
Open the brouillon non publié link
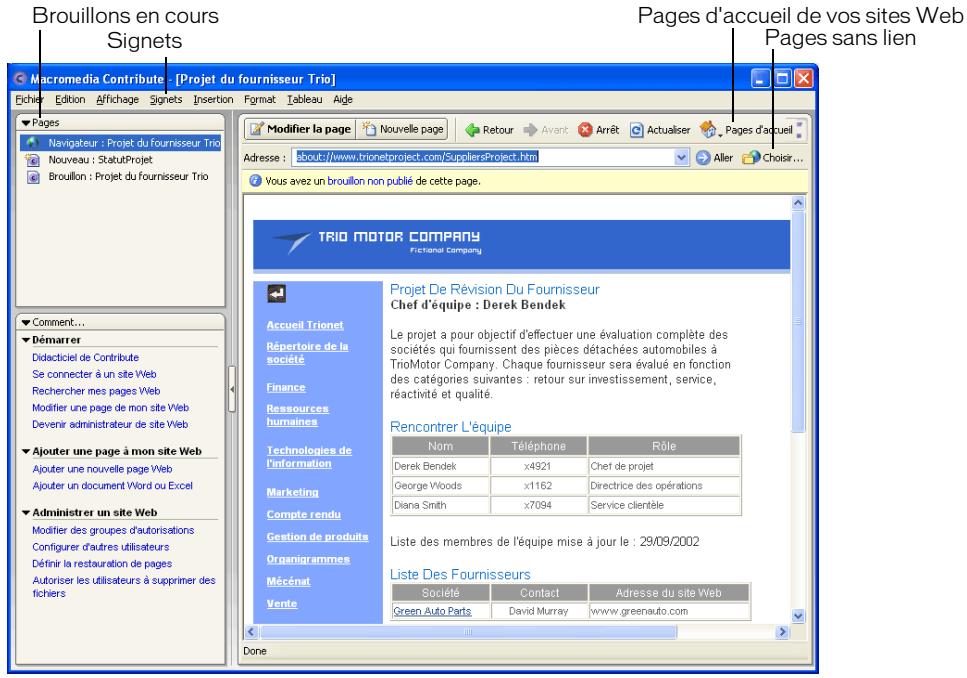point(370,181)
